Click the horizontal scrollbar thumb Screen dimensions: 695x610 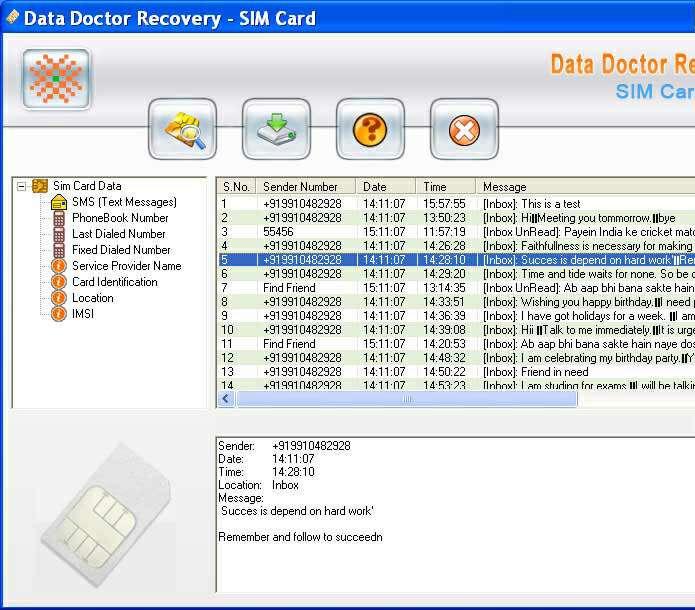(407, 399)
